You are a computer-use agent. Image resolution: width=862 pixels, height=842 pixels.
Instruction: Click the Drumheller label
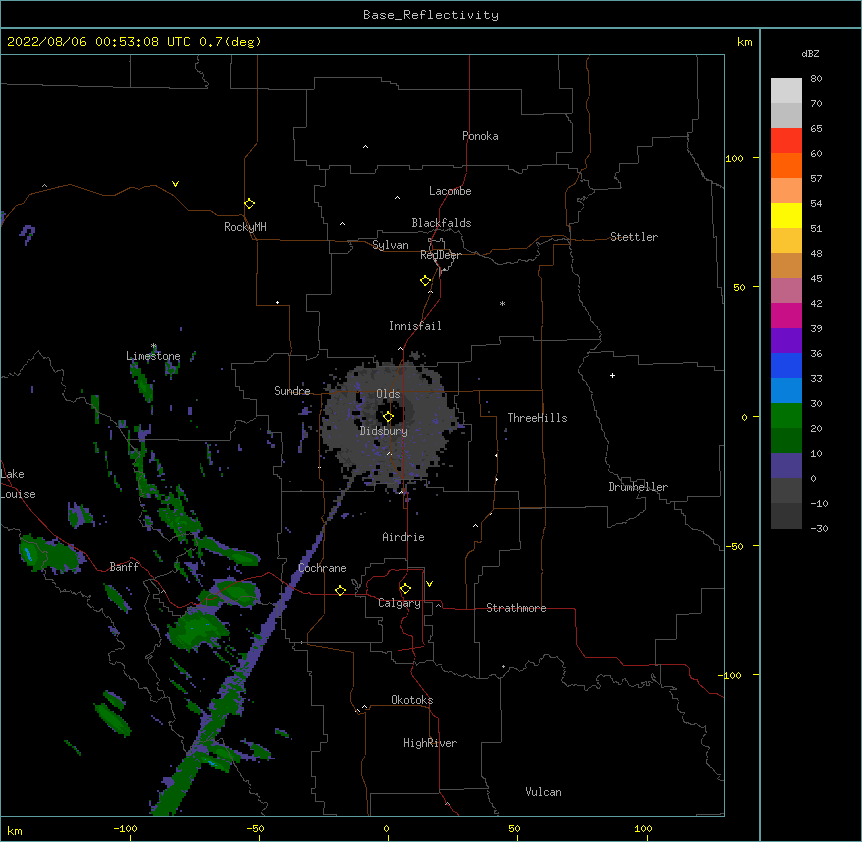[x=638, y=487]
